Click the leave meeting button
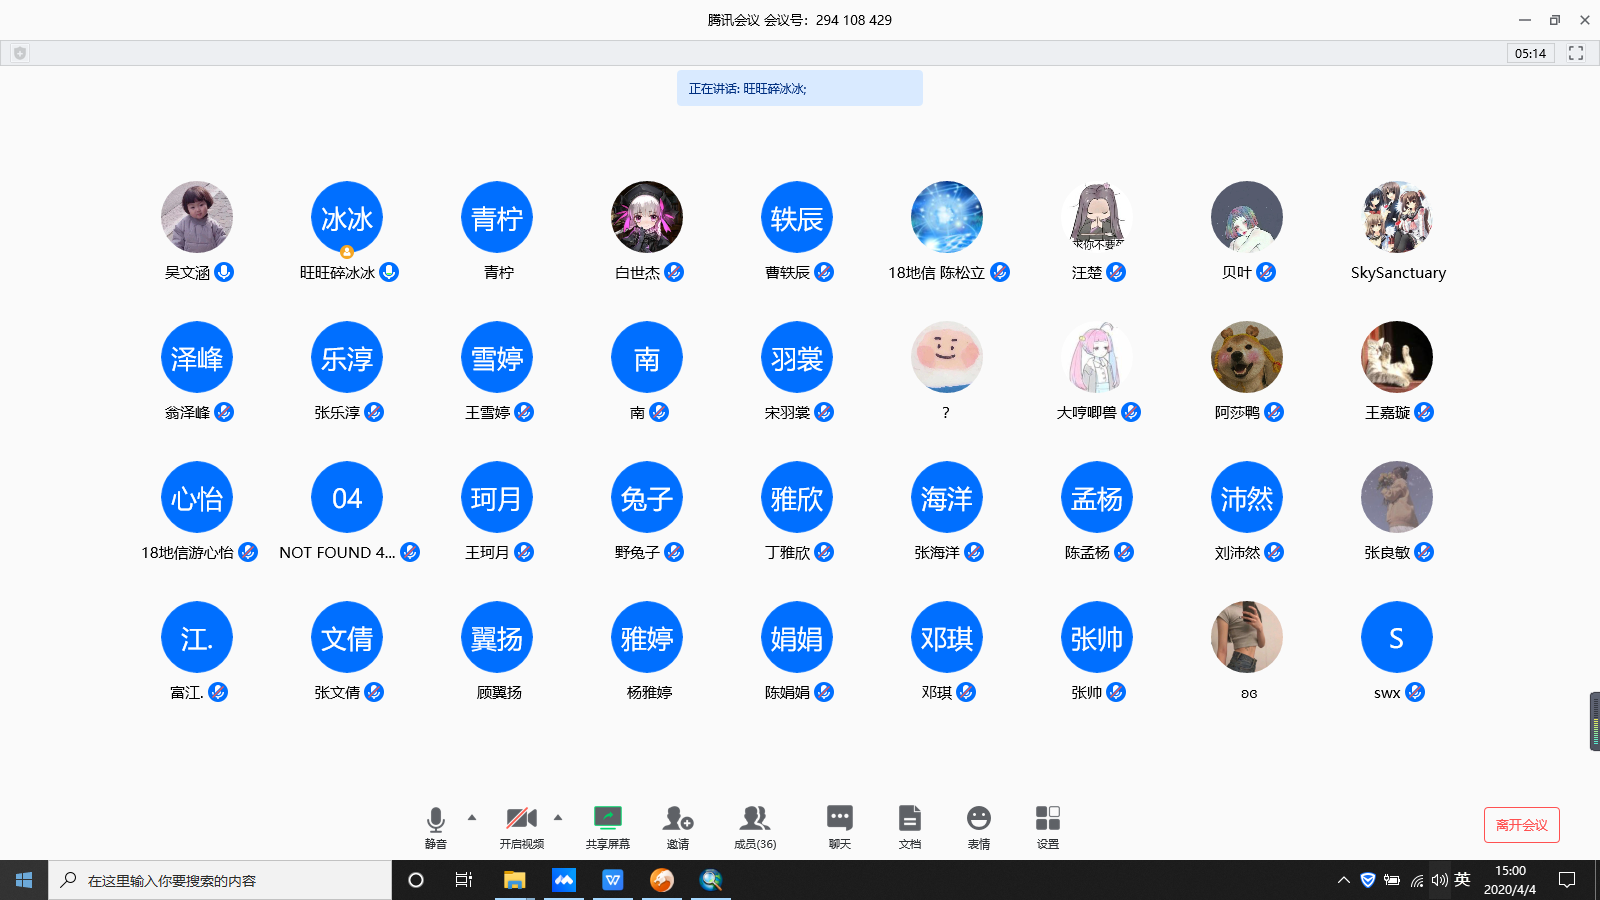Viewport: 1600px width, 900px height. tap(1521, 825)
